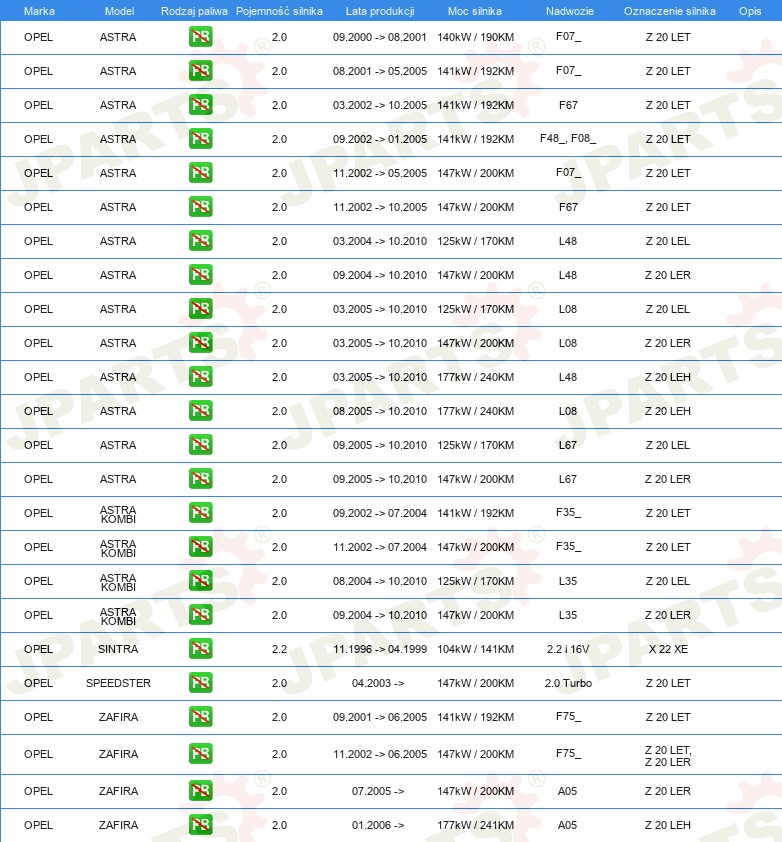Click the 08.2001 -> 05.2005 production years
Viewport: 782px width, 842px height.
pyautogui.click(x=380, y=71)
